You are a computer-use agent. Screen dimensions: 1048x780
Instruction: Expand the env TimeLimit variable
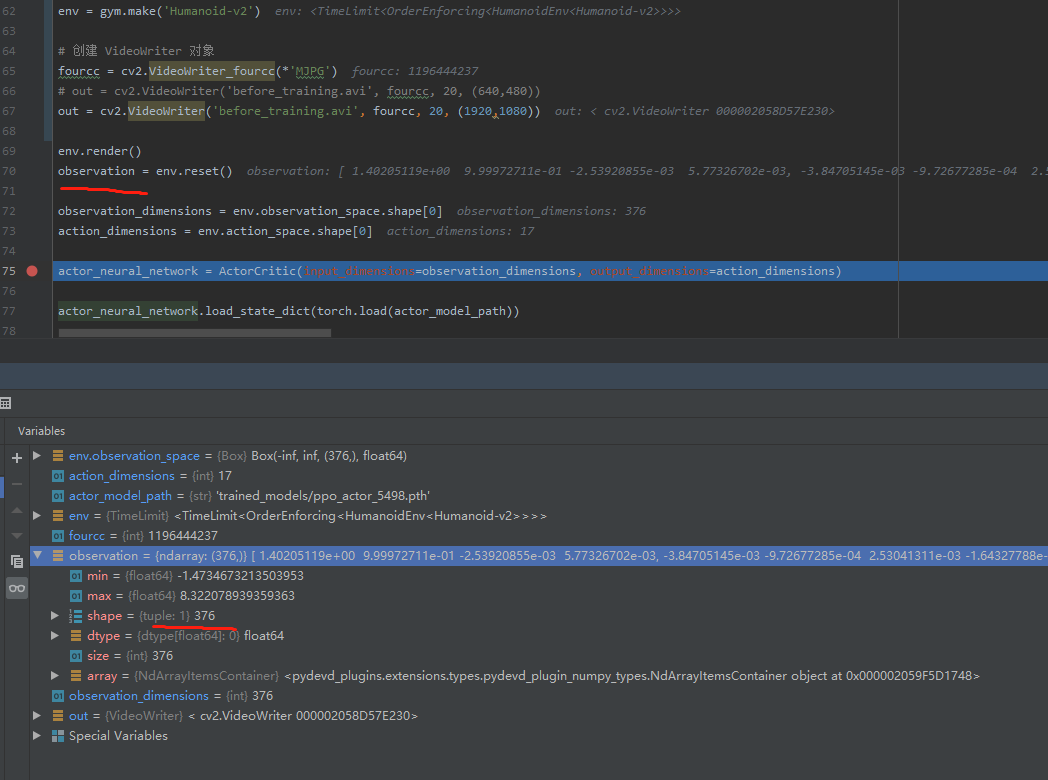pos(37,515)
